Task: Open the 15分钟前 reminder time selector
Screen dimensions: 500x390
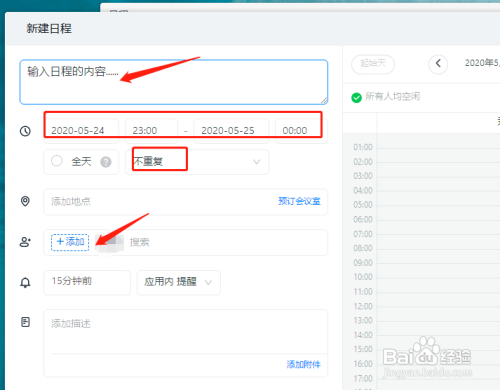Action: [87, 282]
